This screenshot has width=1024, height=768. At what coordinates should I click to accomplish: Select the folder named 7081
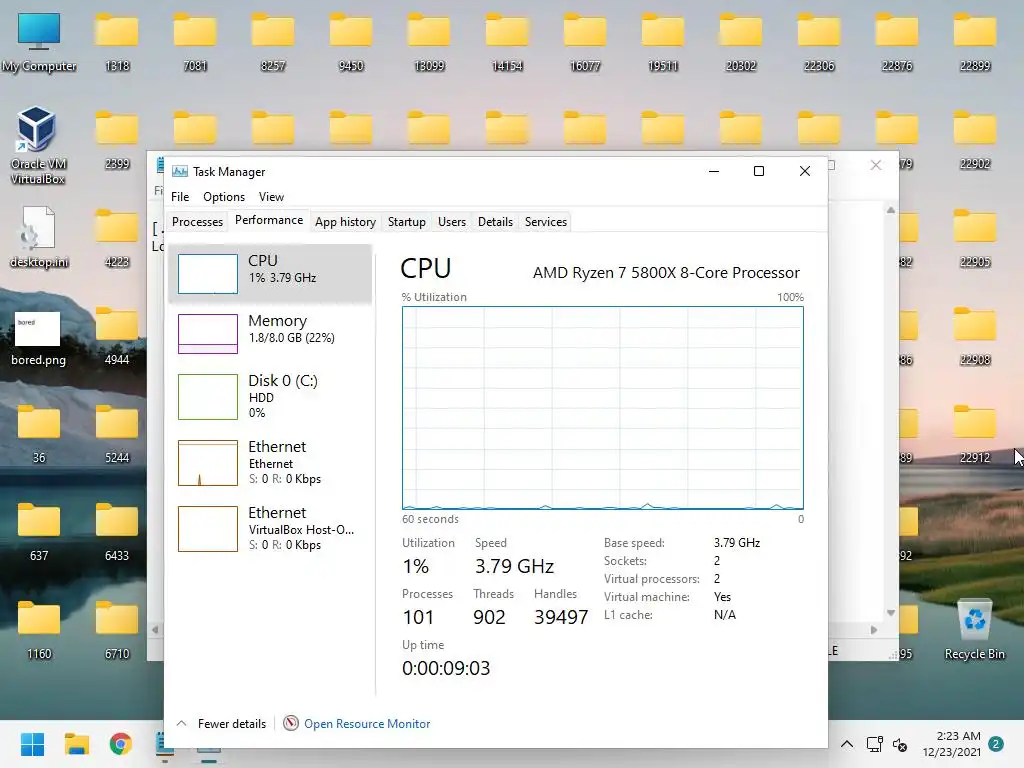pyautogui.click(x=195, y=42)
